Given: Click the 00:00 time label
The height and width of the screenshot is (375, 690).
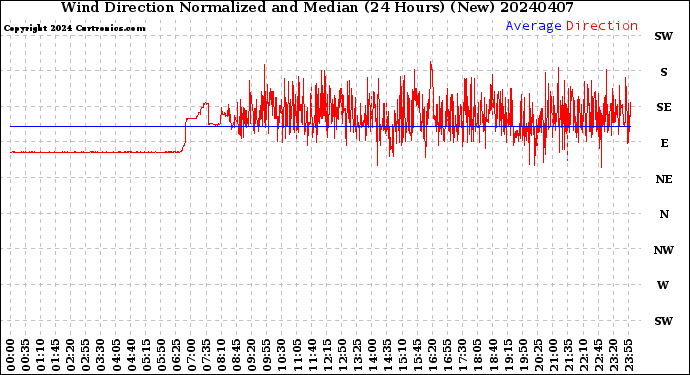Looking at the screenshot, I should (x=11, y=355).
